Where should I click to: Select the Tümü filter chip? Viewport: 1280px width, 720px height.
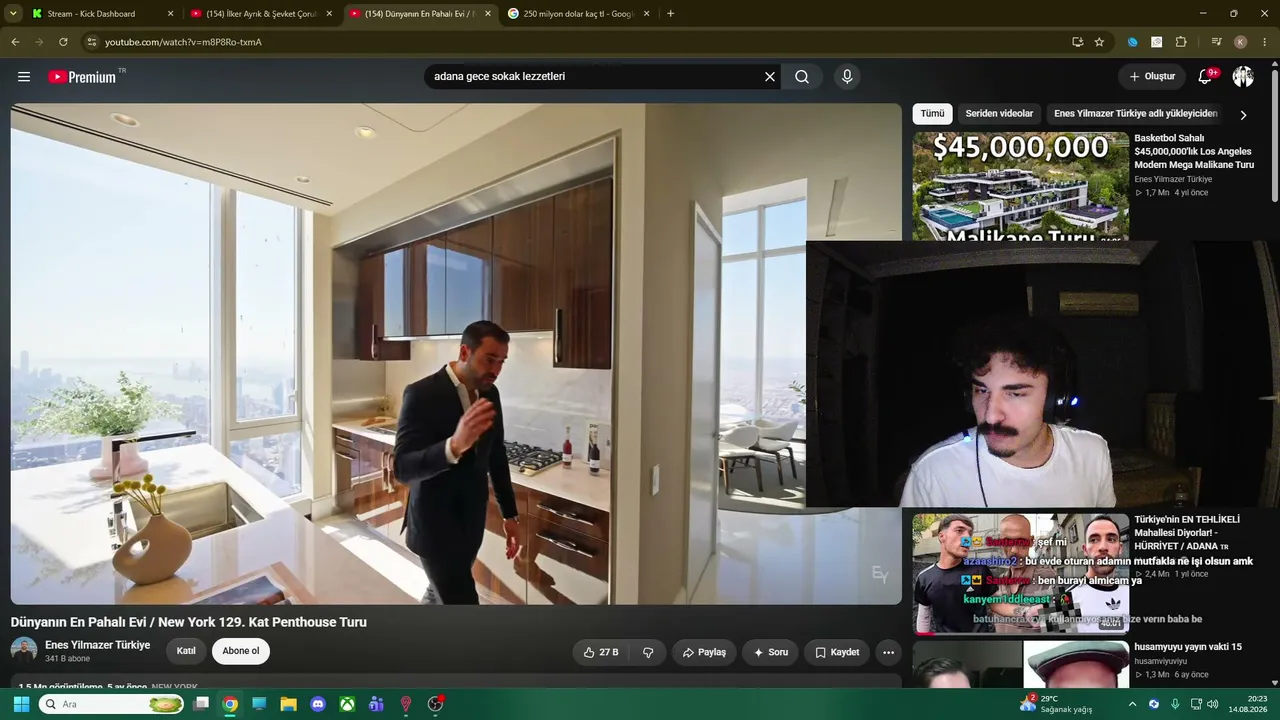[932, 114]
